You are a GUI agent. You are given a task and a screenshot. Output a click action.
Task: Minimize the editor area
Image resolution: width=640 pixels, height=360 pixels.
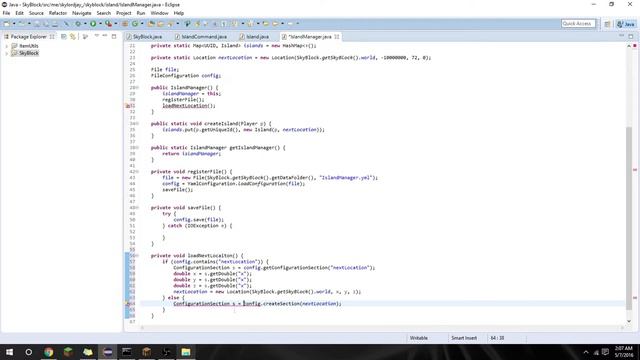point(621,36)
